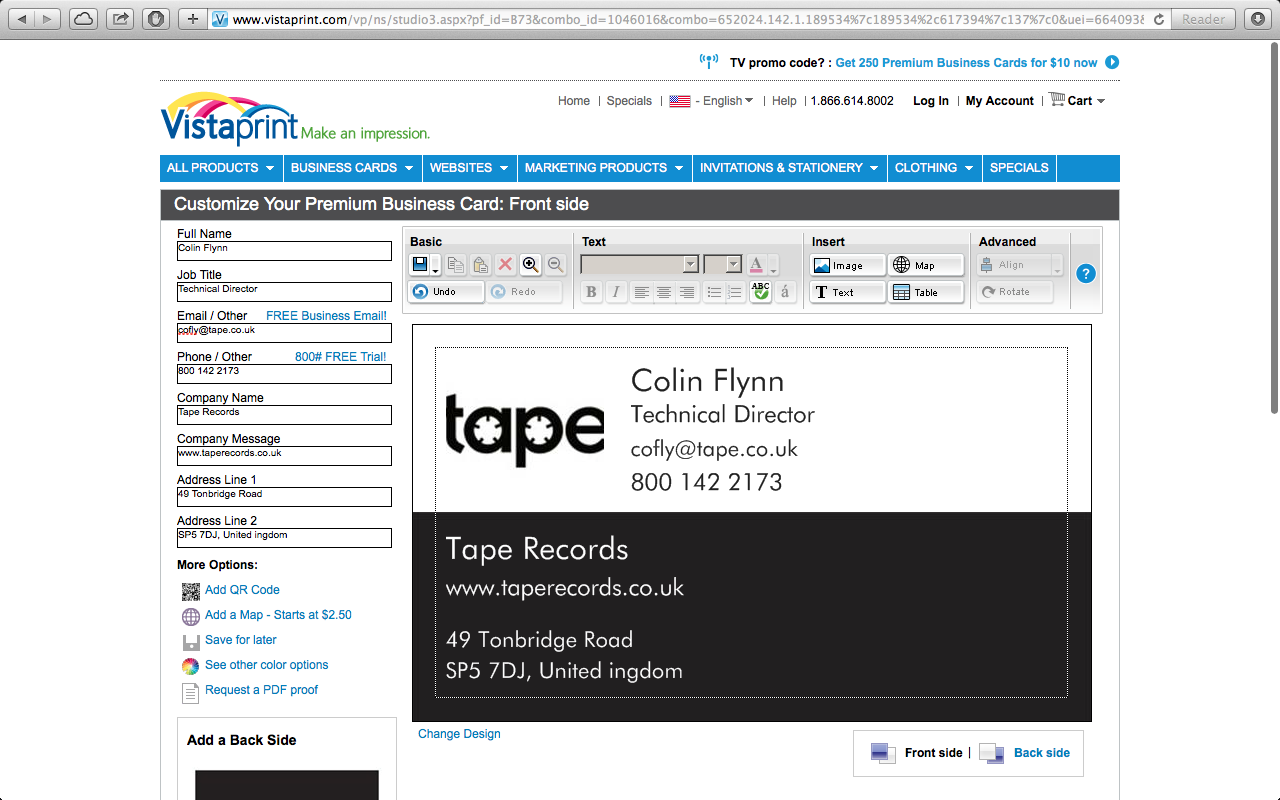Image resolution: width=1280 pixels, height=800 pixels.
Task: Align text right
Action: pos(687,292)
